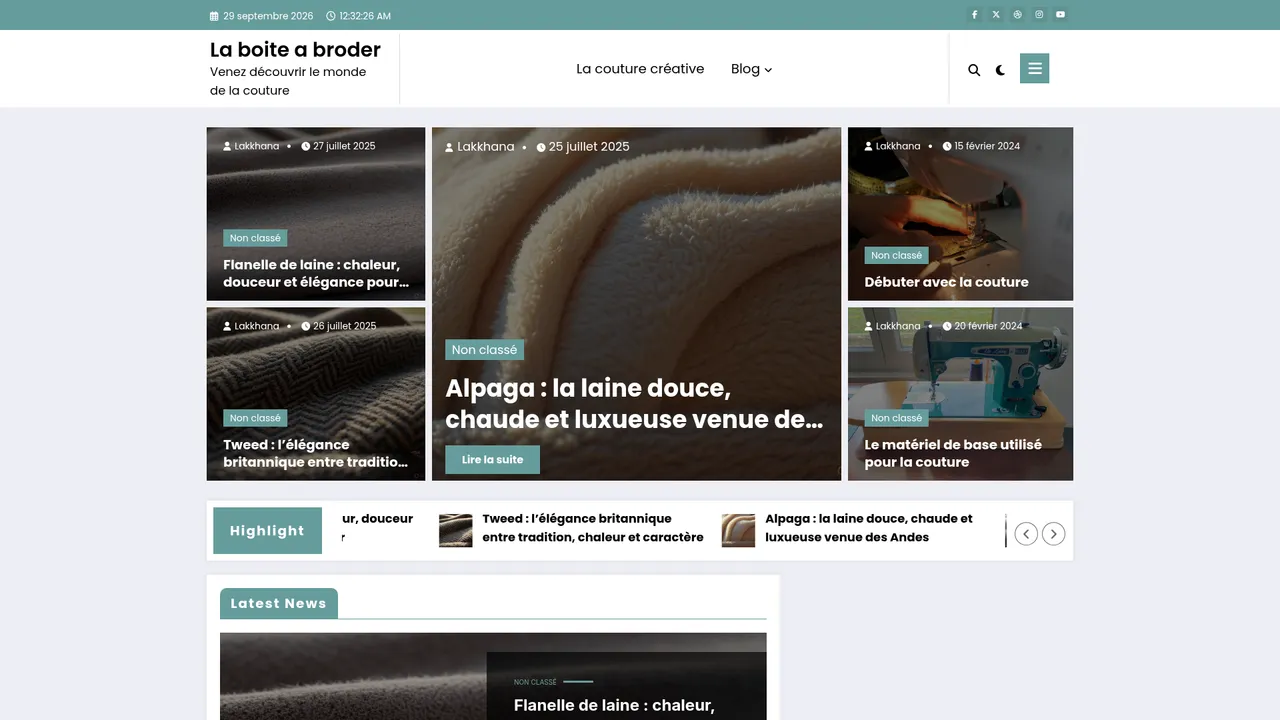The image size is (1280, 720).
Task: Click the clock icon beside 12:32:26 AM
Action: point(331,16)
